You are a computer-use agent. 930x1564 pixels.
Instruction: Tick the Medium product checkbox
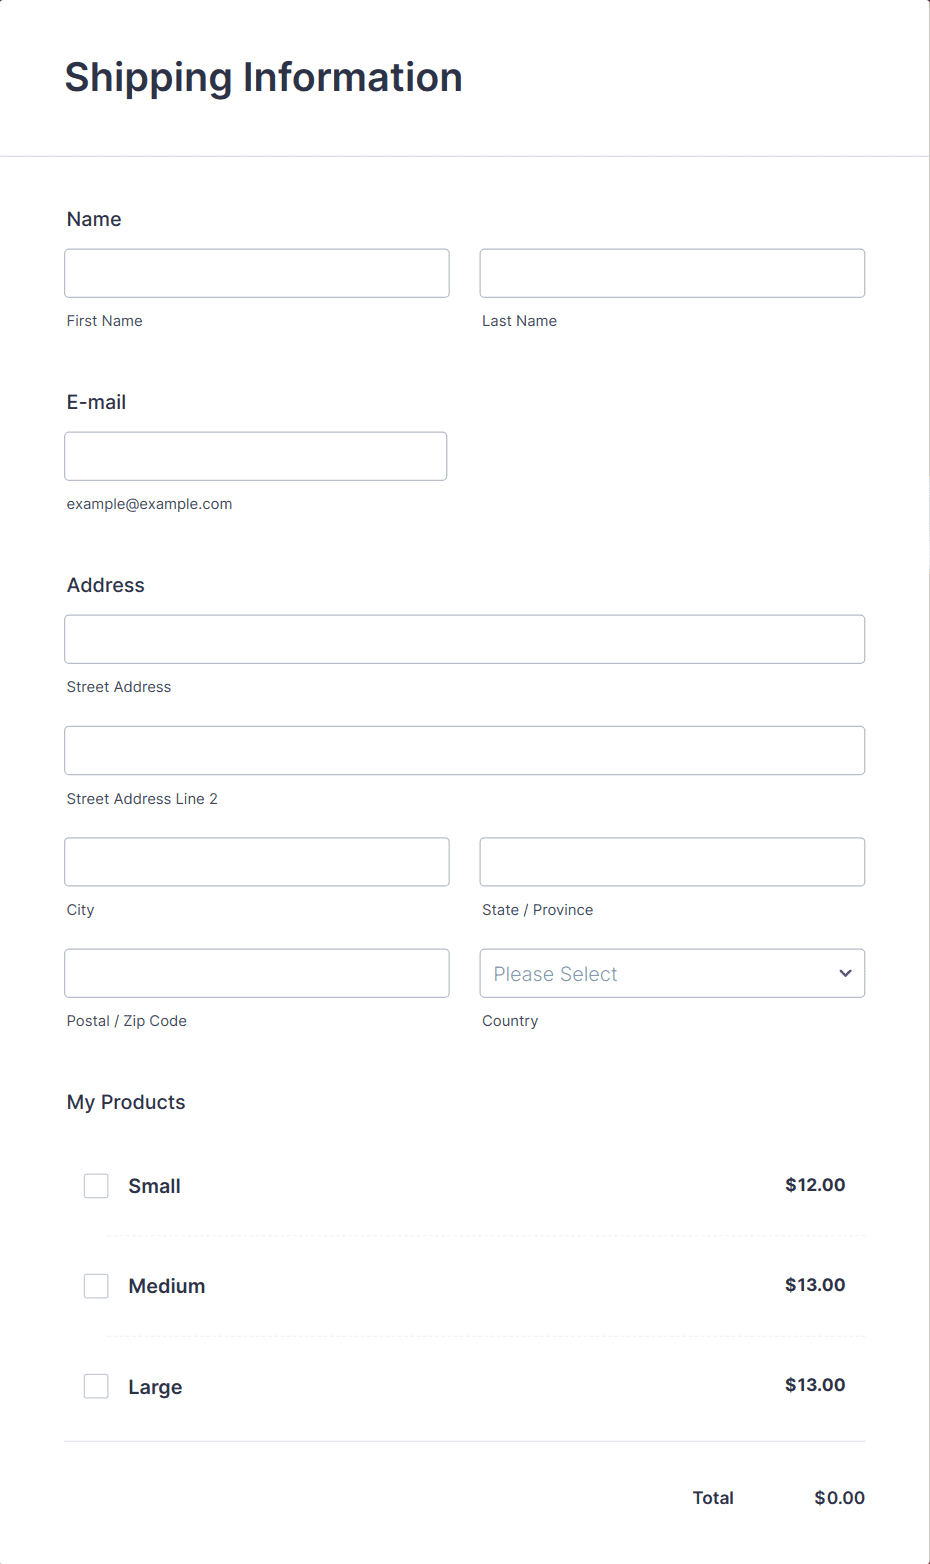coord(96,1286)
